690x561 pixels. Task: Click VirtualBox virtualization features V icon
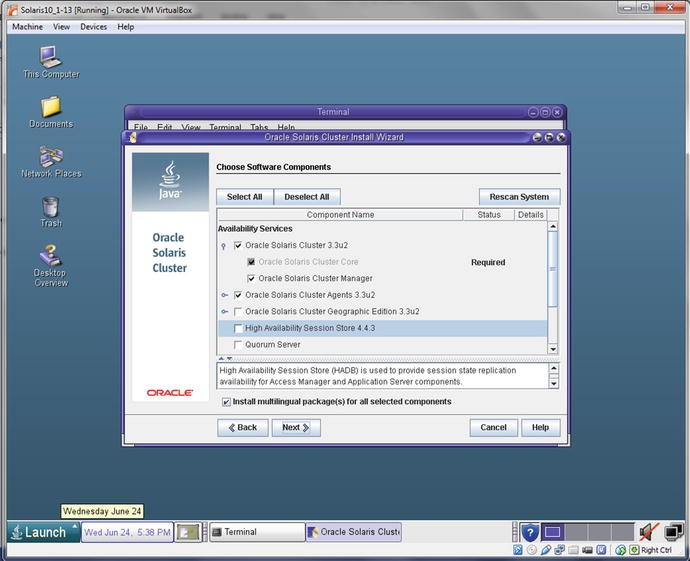pos(601,550)
